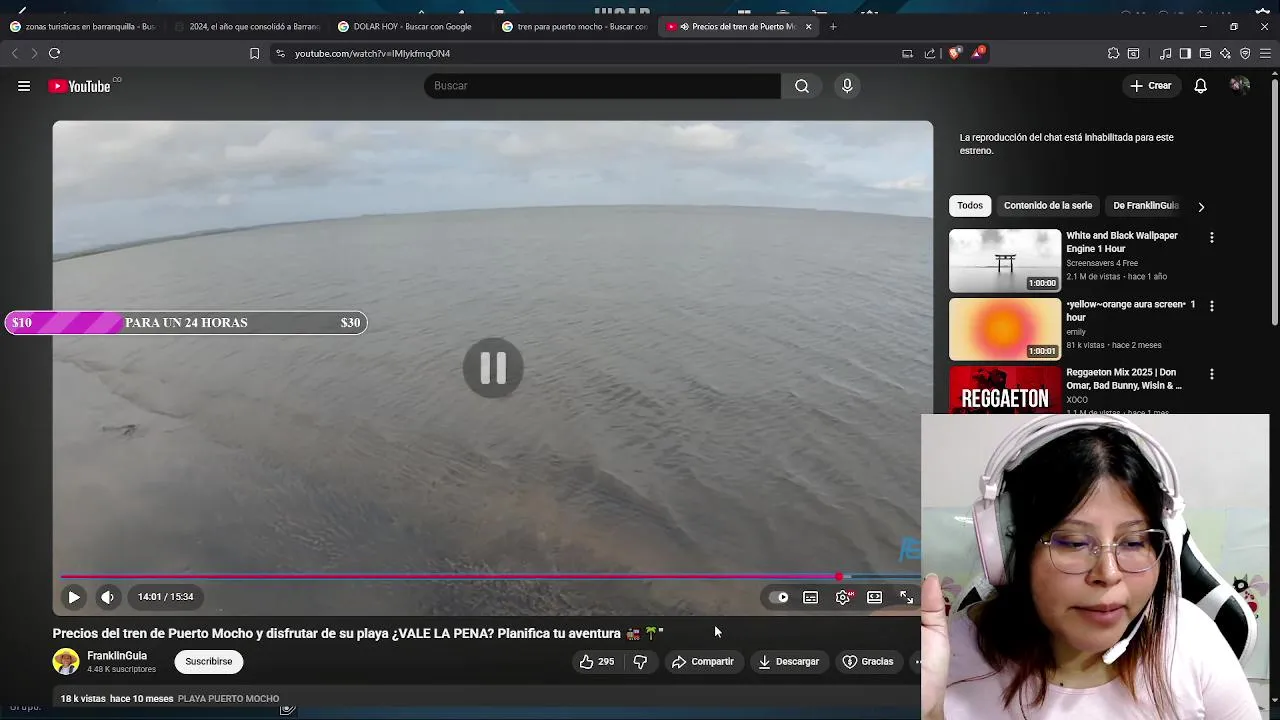Switch to the 2024 el año browser tab
The height and width of the screenshot is (720, 1280).
[248, 27]
